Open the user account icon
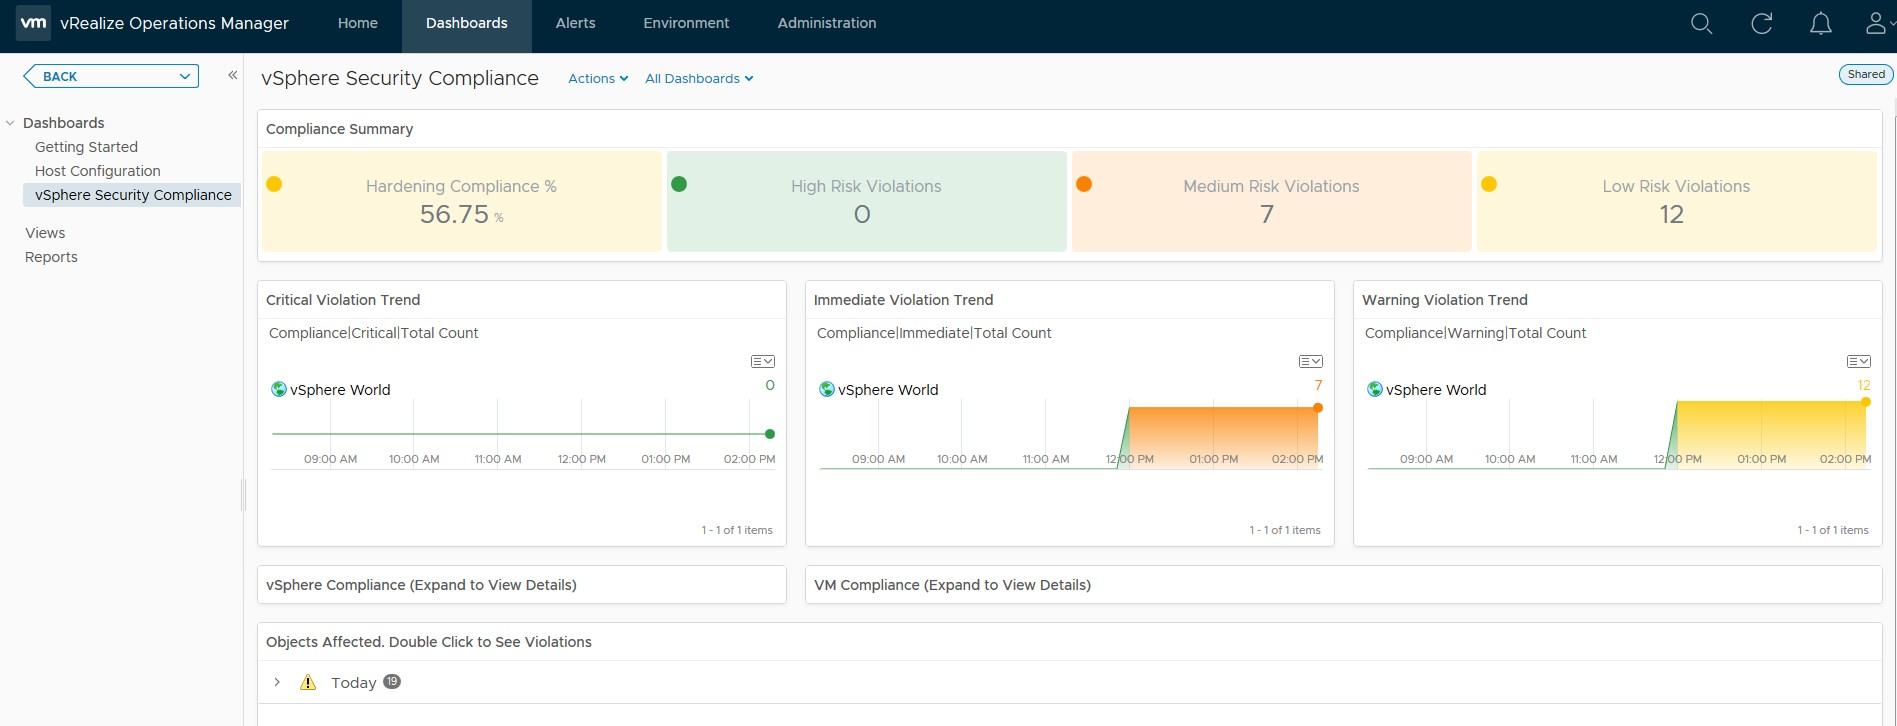The image size is (1897, 726). pos(1877,23)
